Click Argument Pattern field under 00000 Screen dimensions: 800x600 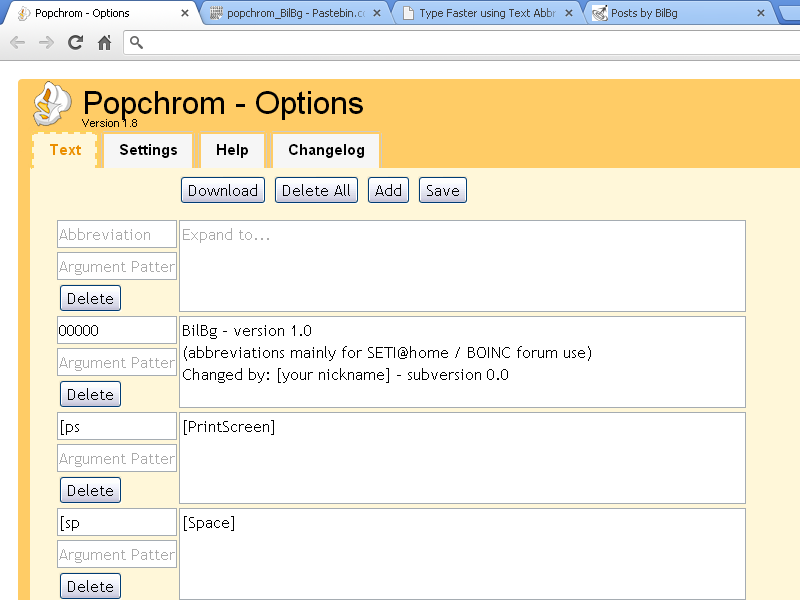click(117, 362)
